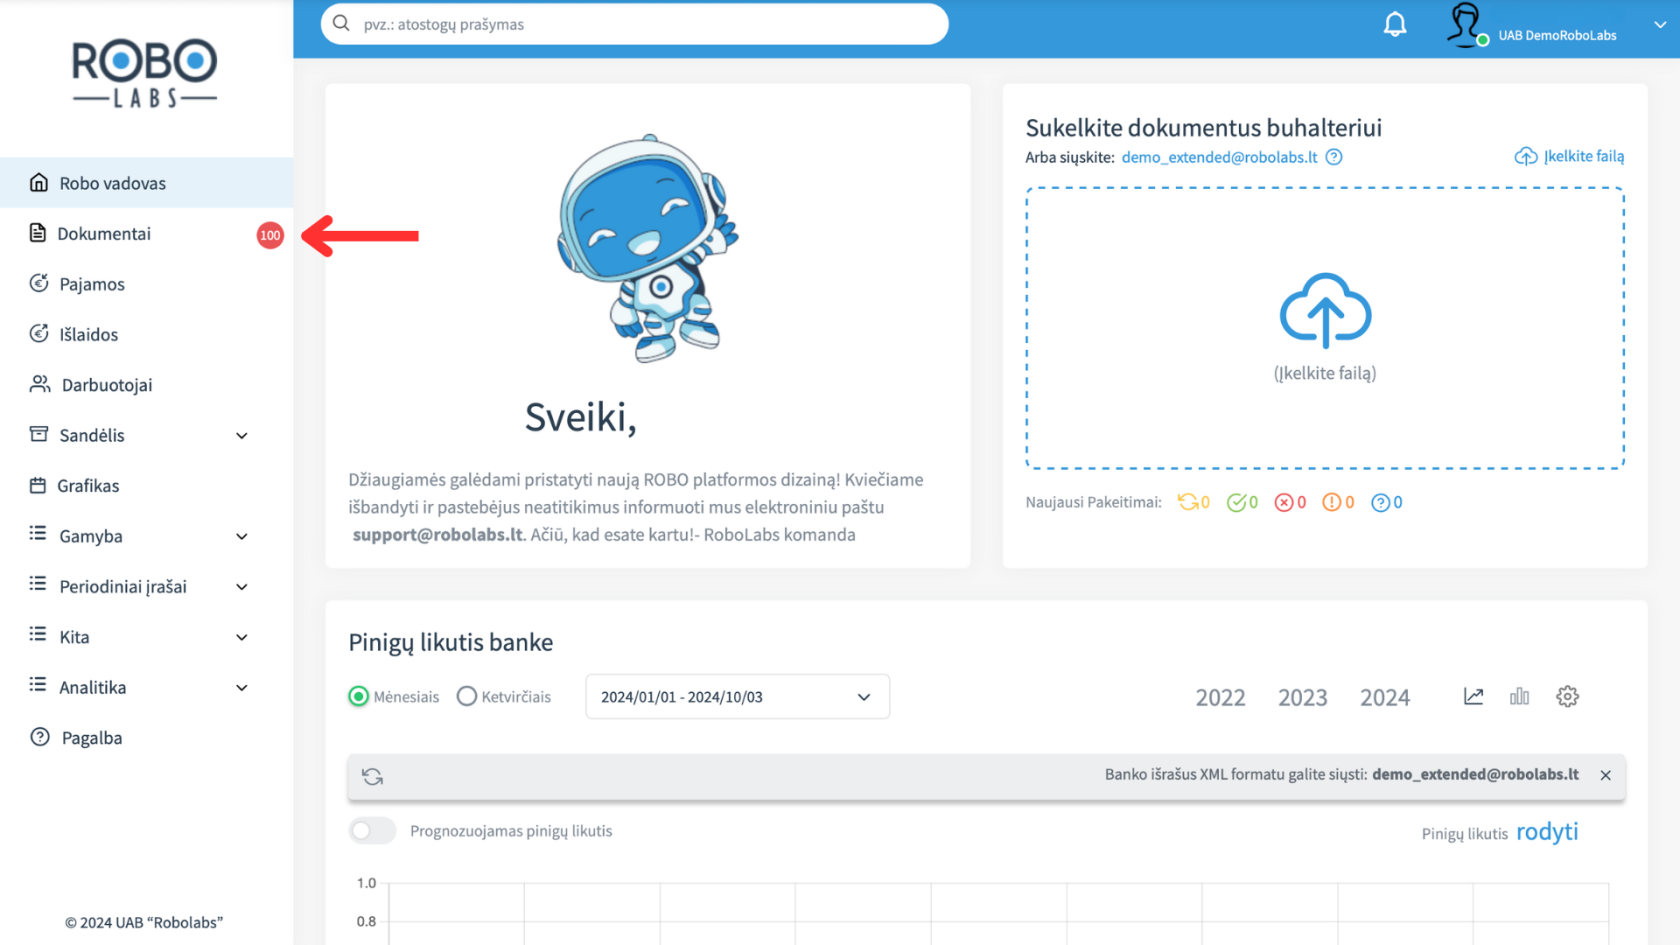The width and height of the screenshot is (1680, 945).
Task: Click the support@robolabs.lt email link
Action: (x=437, y=534)
